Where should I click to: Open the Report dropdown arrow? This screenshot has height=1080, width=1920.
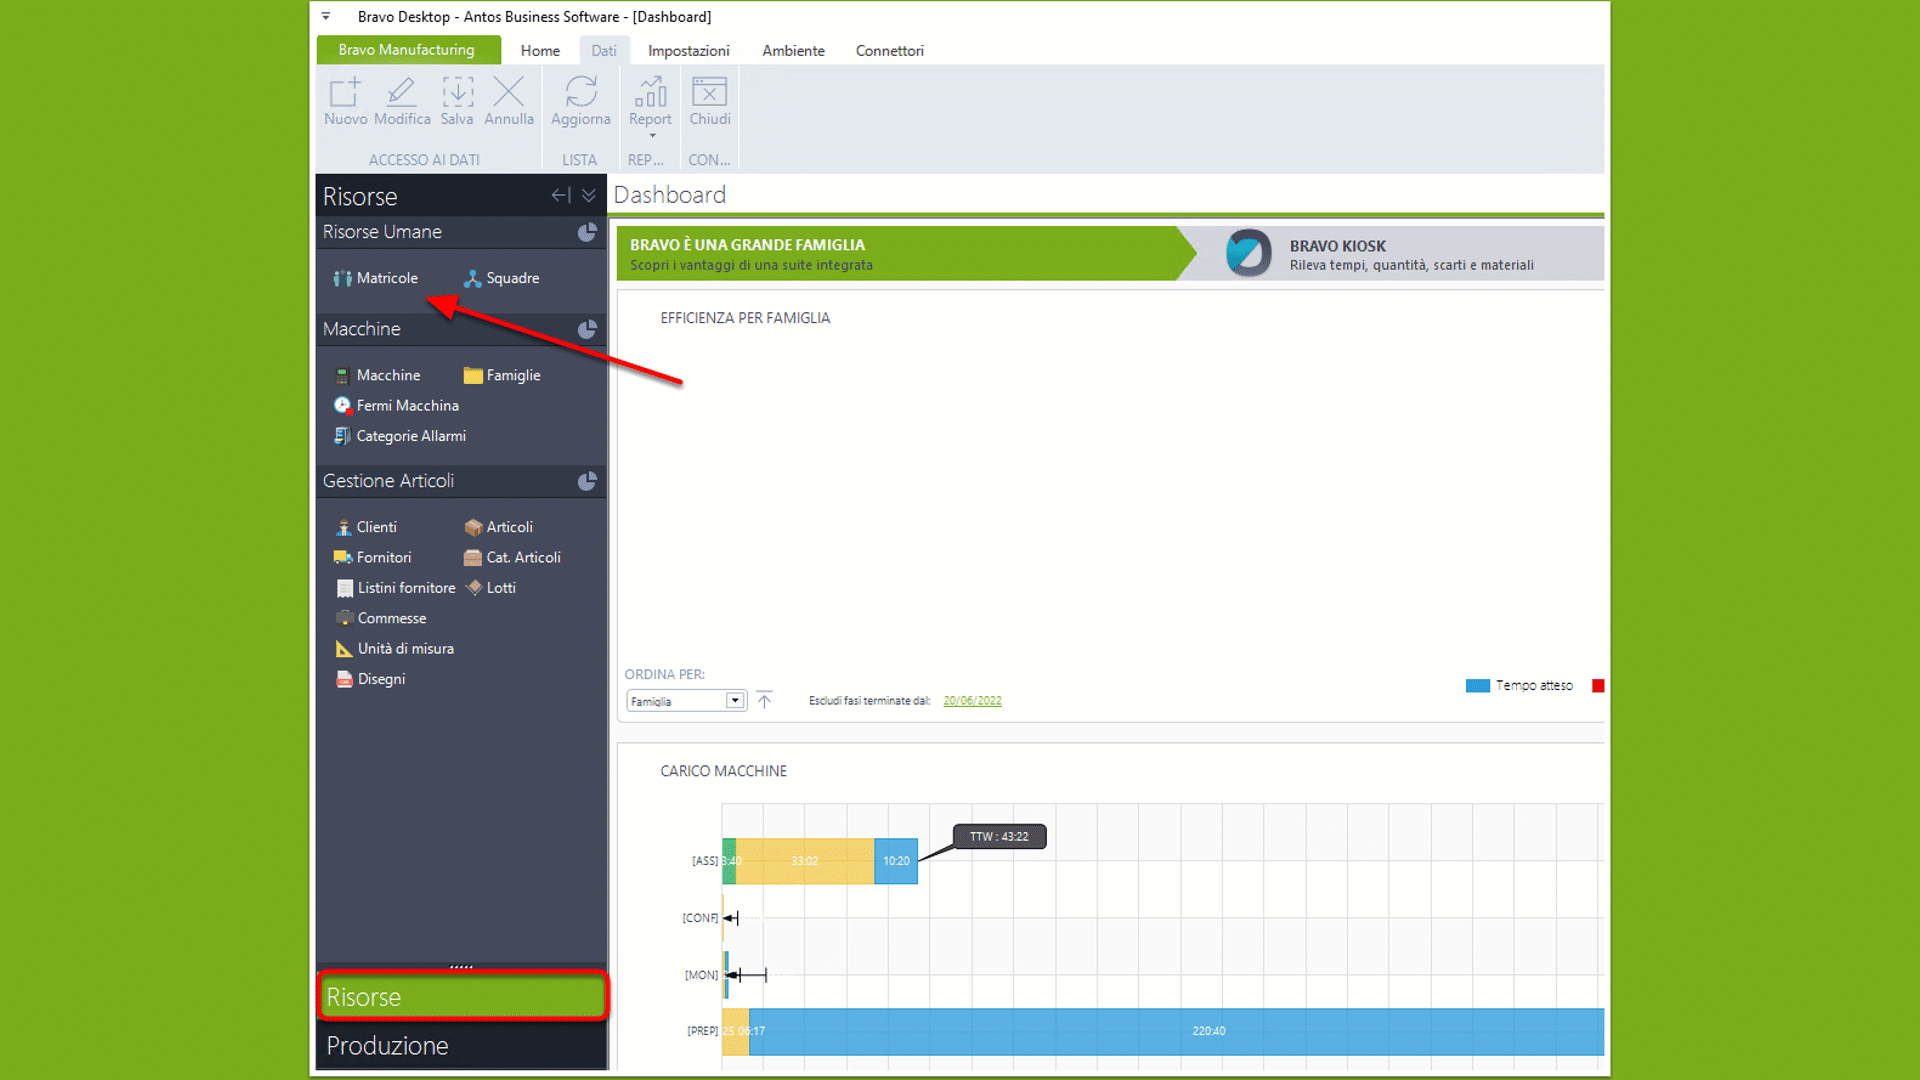tap(652, 136)
